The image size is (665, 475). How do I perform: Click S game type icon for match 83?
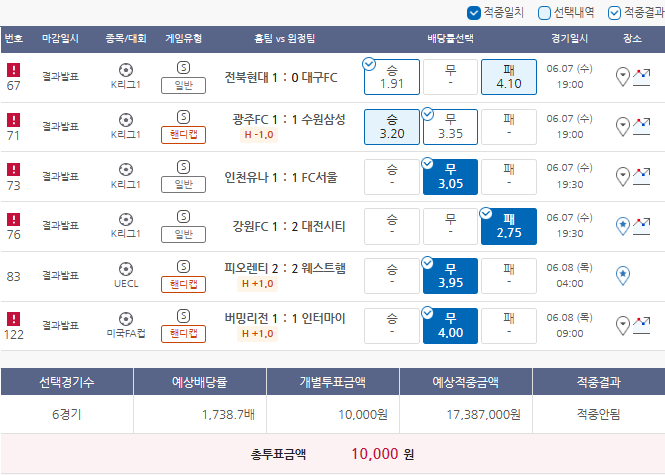pos(183,266)
